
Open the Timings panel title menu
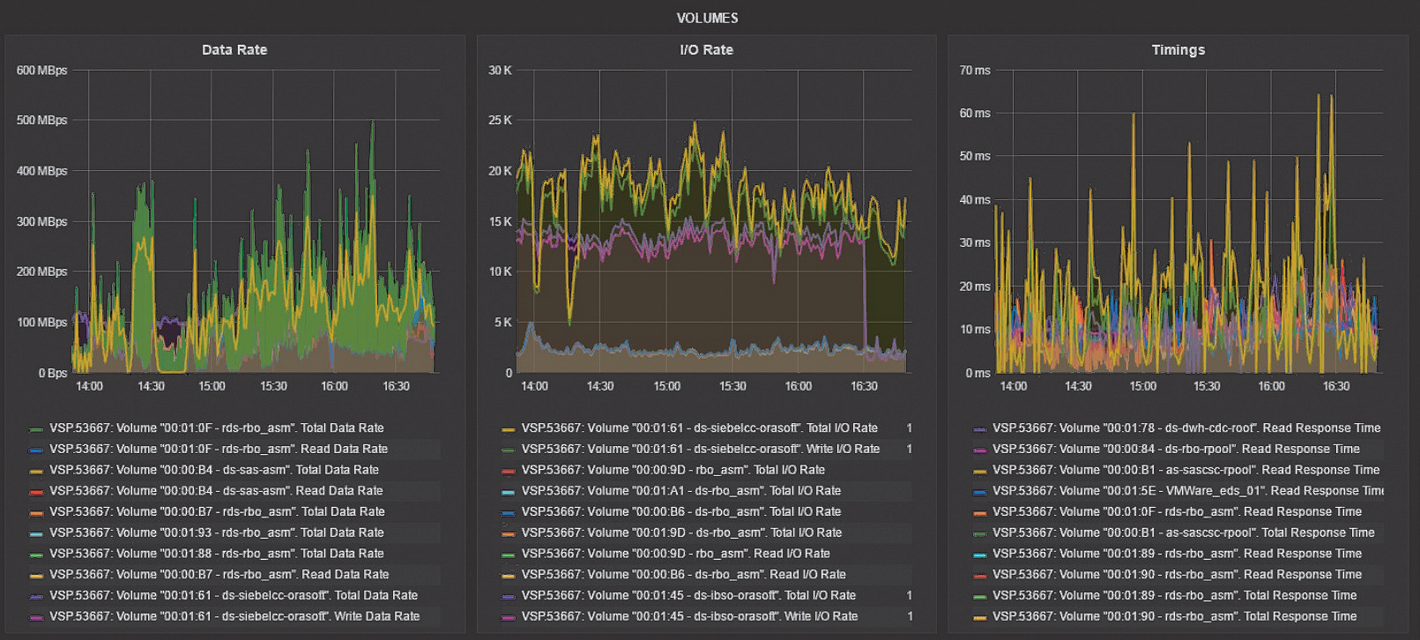tap(1178, 49)
